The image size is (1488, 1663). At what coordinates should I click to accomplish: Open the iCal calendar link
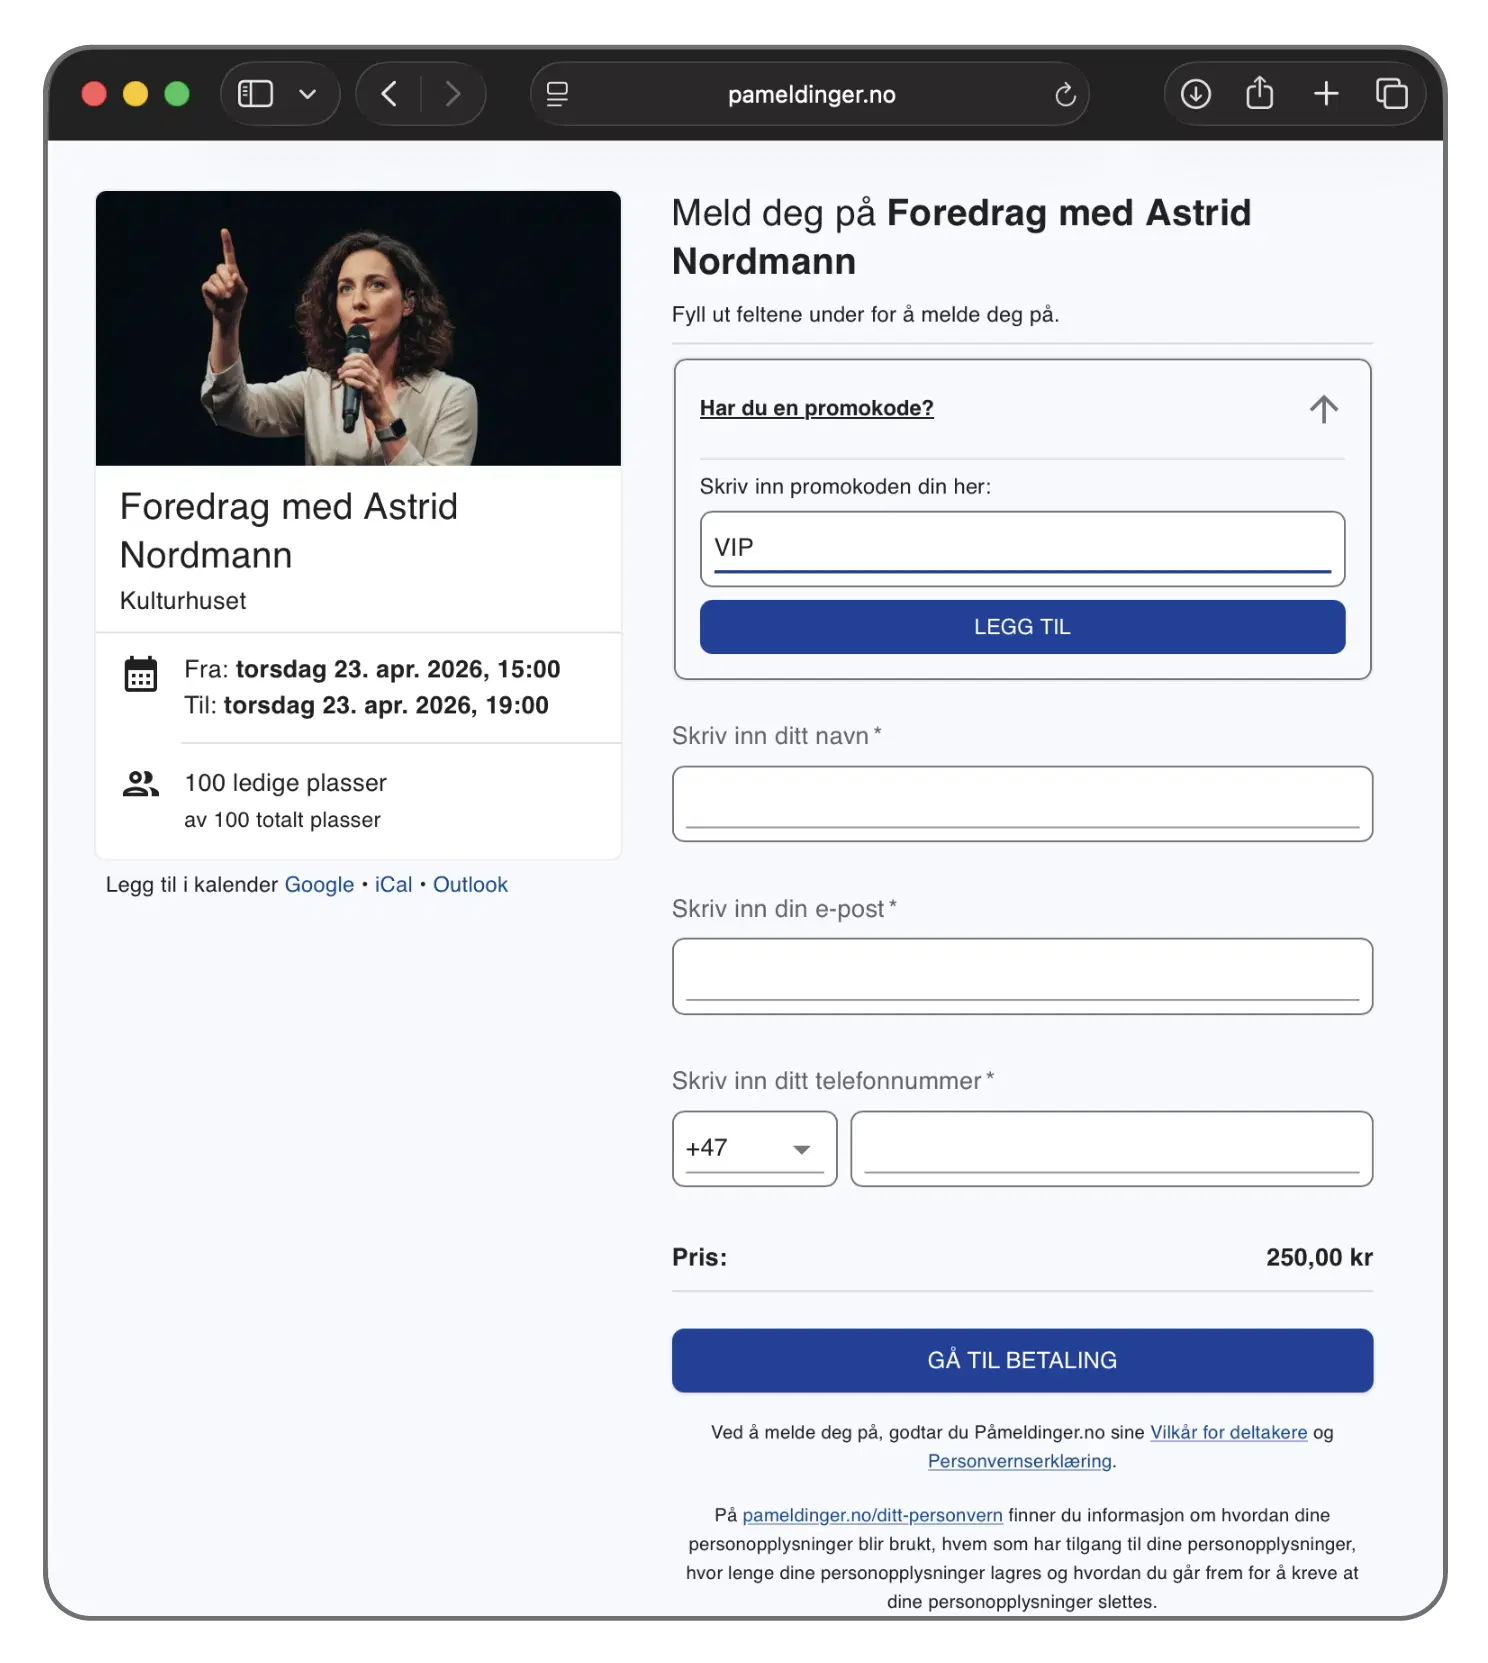[x=393, y=885]
